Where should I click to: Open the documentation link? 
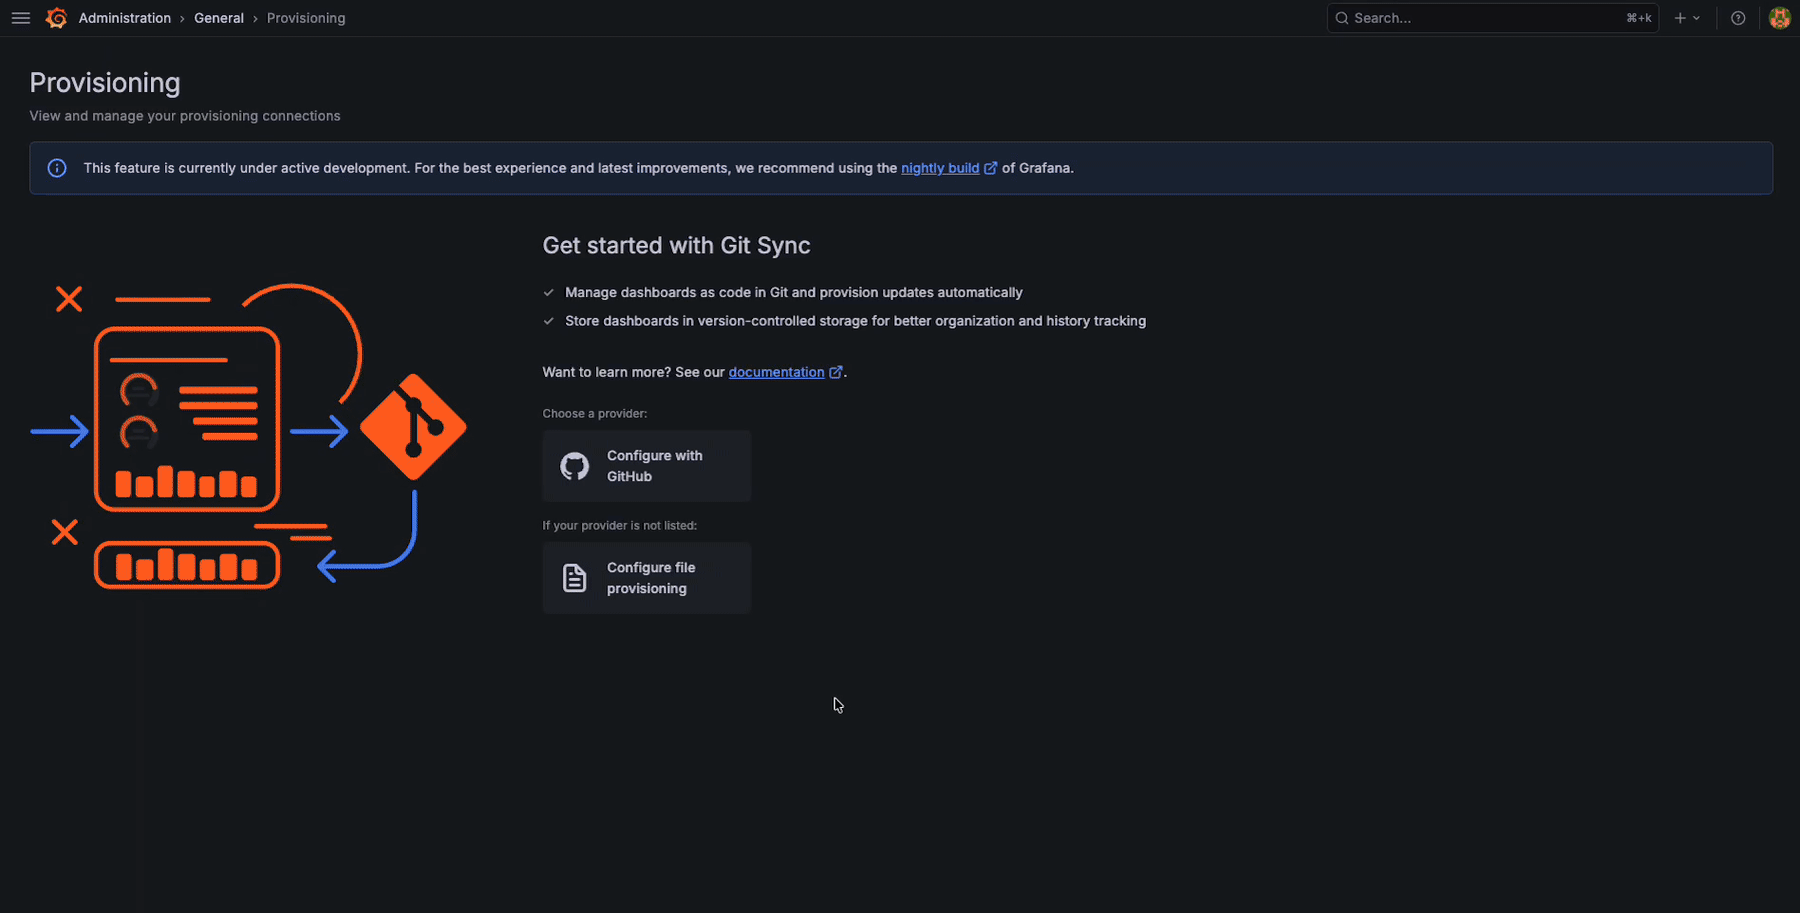(776, 372)
